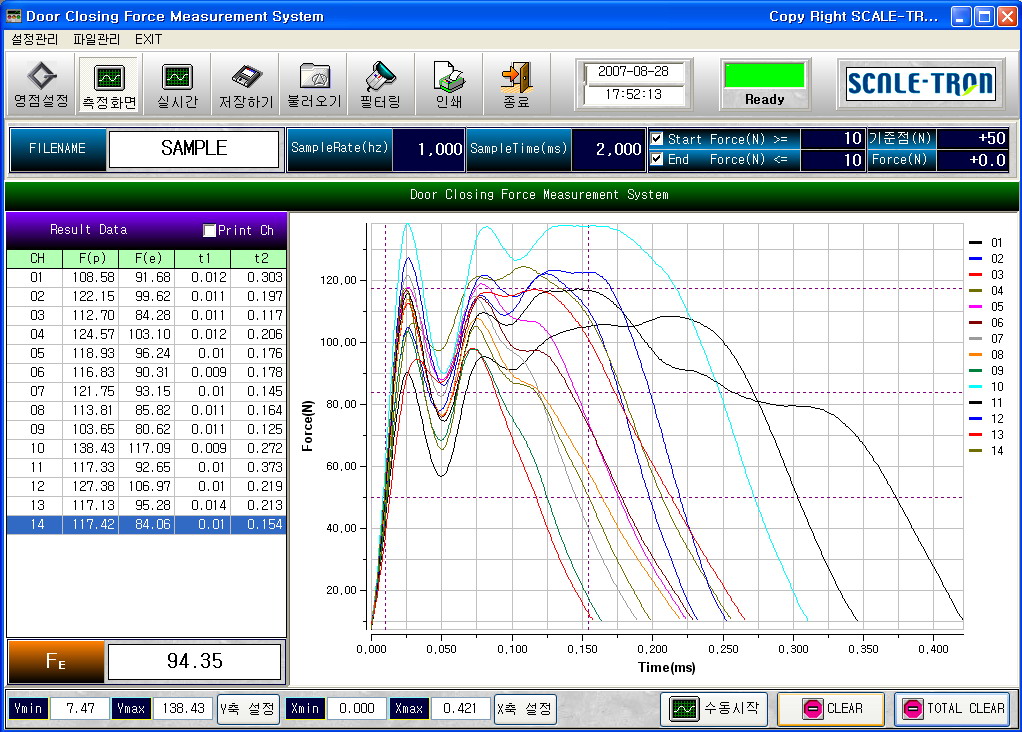Click F(p) value 122.15 in row 02

91,296
